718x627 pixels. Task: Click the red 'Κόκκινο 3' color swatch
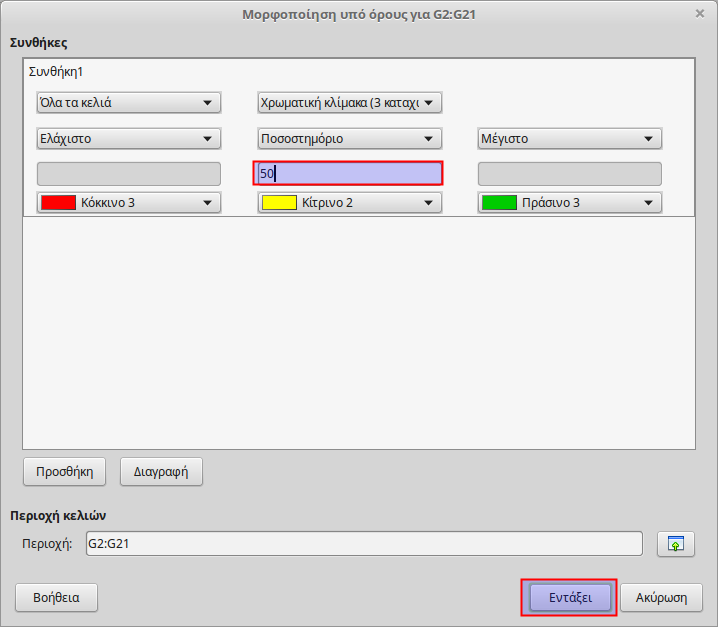coord(57,202)
